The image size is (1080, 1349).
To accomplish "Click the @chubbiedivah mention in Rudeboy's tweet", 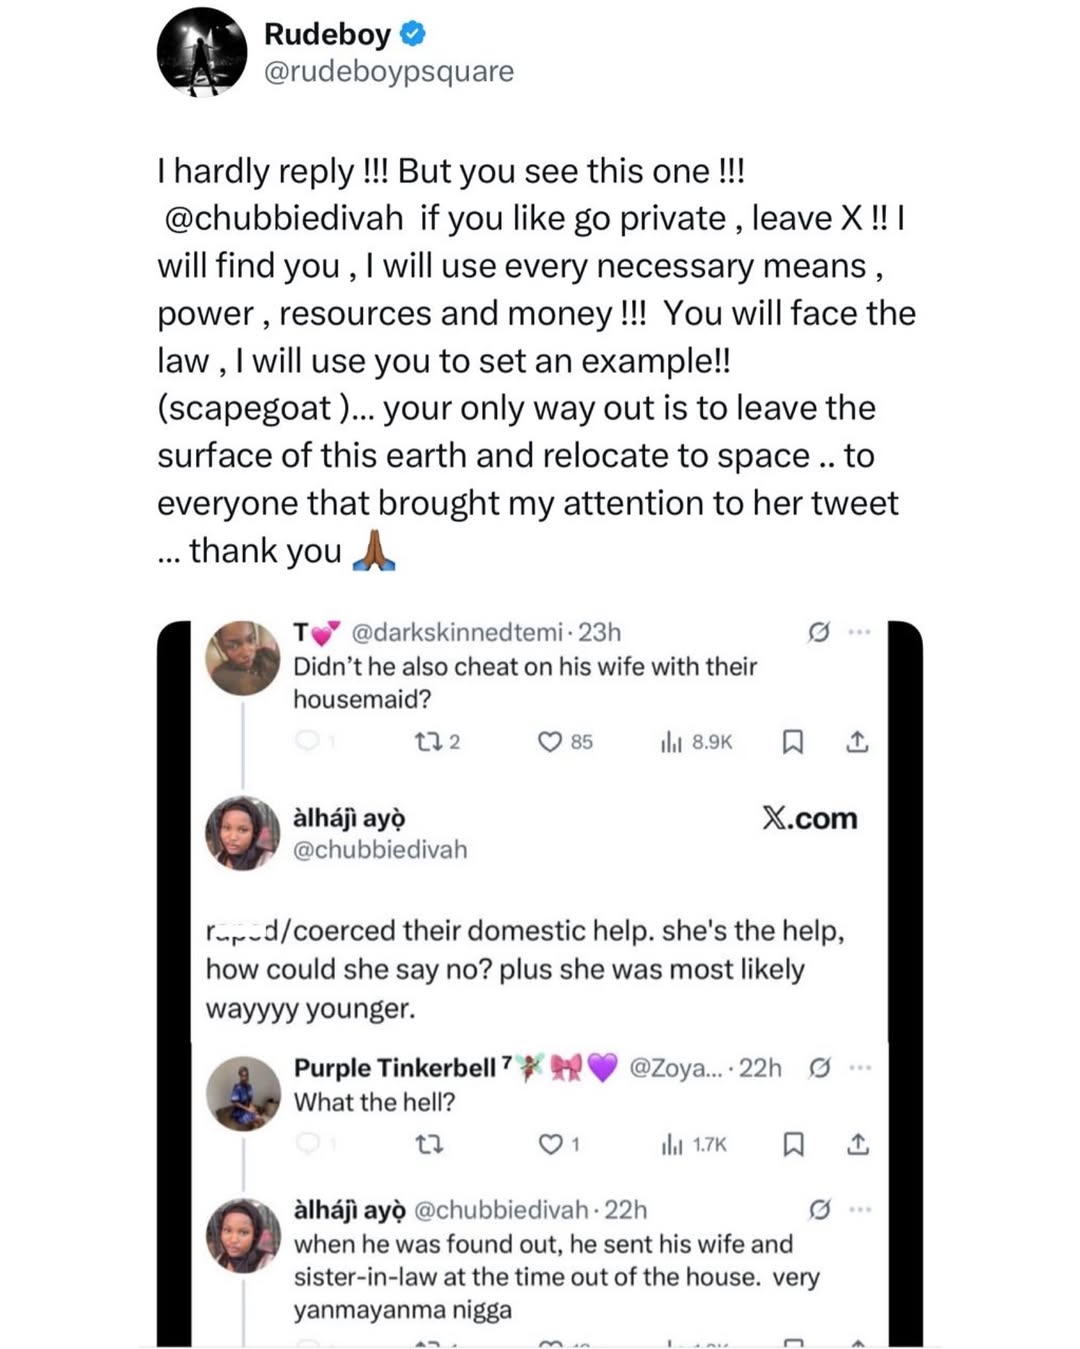I will click(x=283, y=218).
